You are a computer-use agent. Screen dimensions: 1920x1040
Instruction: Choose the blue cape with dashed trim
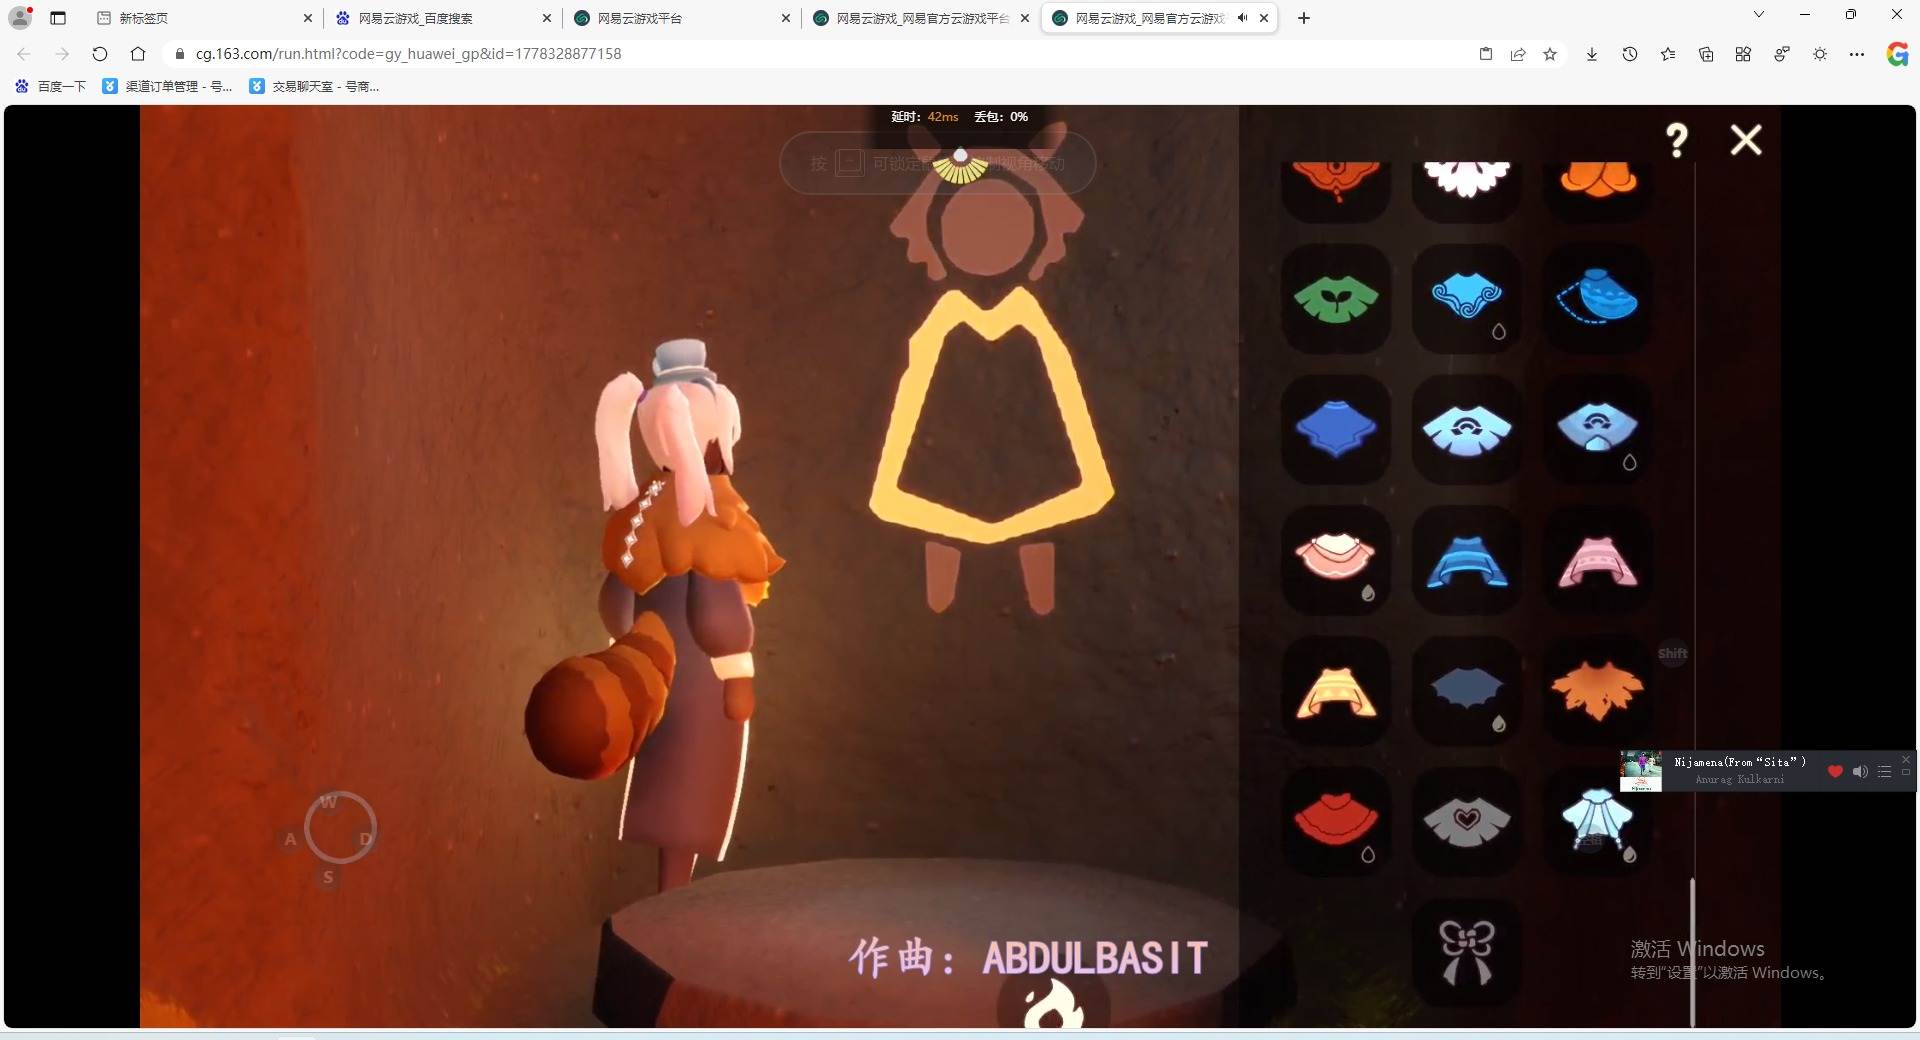[x=1597, y=299]
